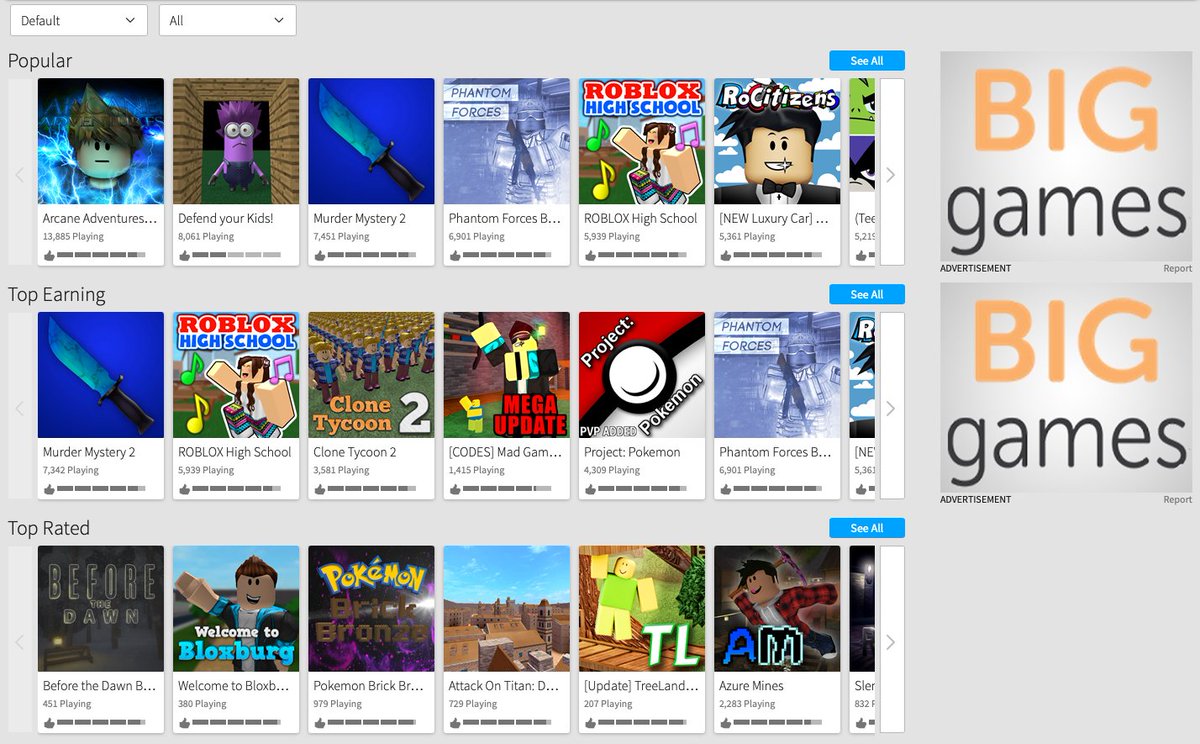Click thumbs-up icon under Defend your Kids!

184,255
